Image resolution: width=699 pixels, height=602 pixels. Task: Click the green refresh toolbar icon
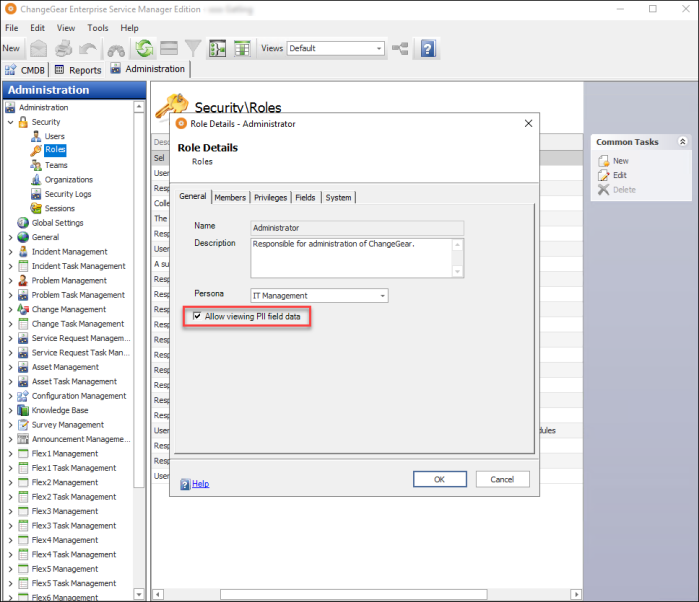tap(144, 48)
